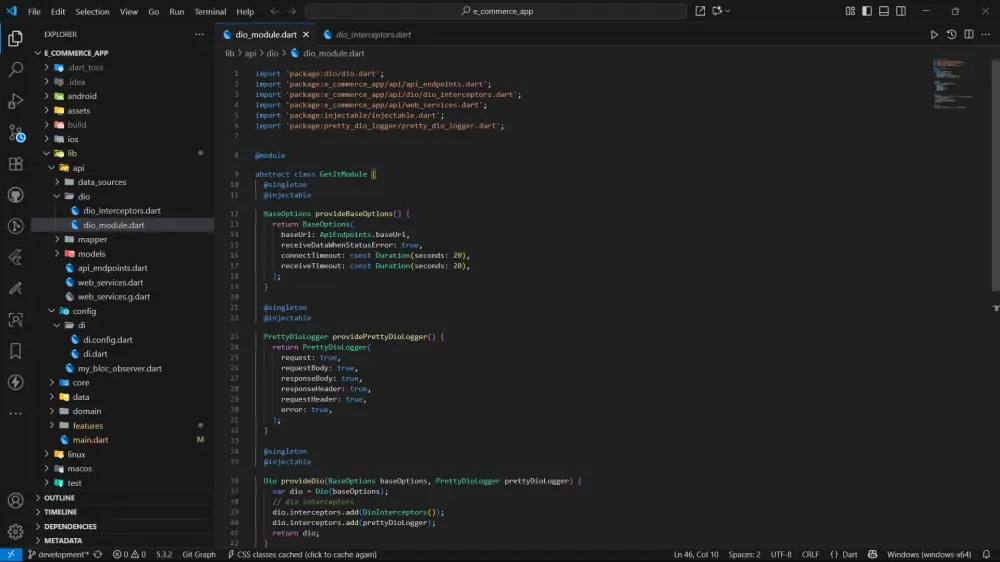
Task: Switch to the dio_interceptors.dart tab
Action: pos(372,34)
